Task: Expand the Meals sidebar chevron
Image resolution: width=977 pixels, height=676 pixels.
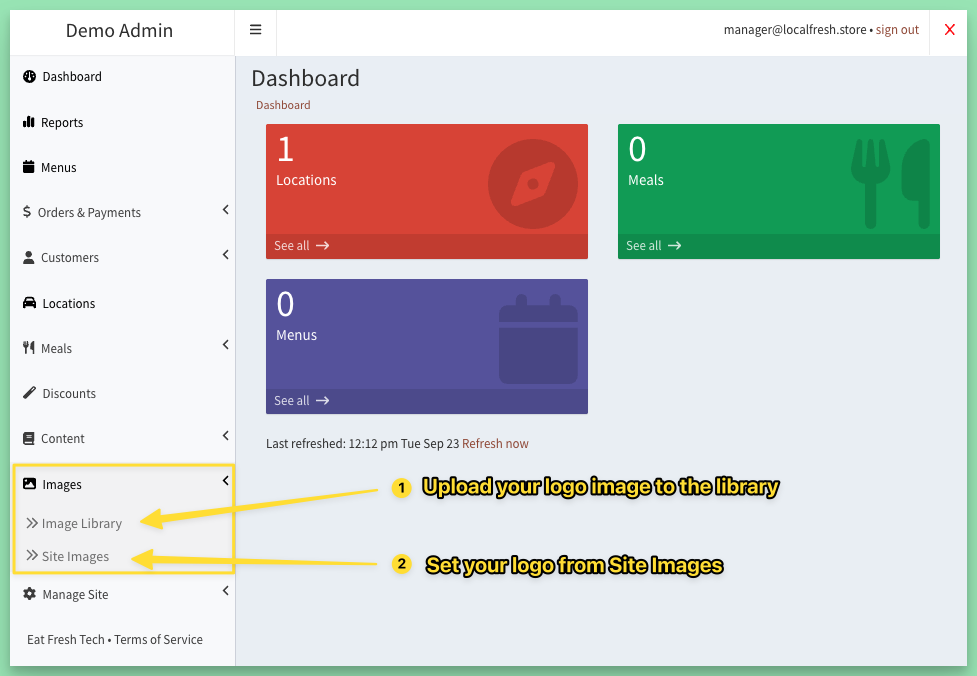Action: (x=226, y=345)
